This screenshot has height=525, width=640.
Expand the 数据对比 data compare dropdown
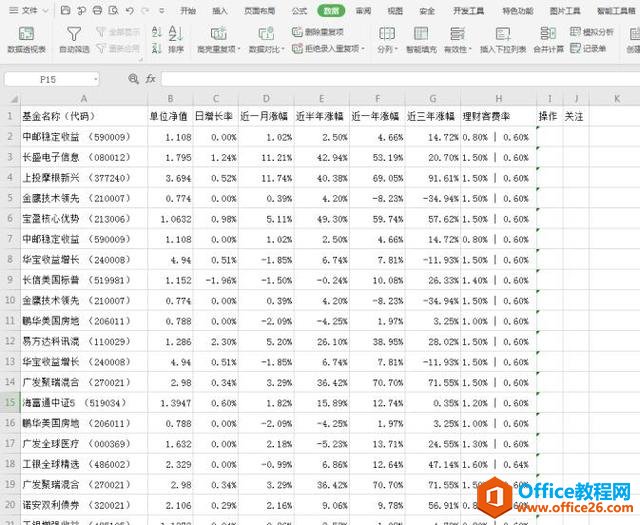[x=283, y=49]
